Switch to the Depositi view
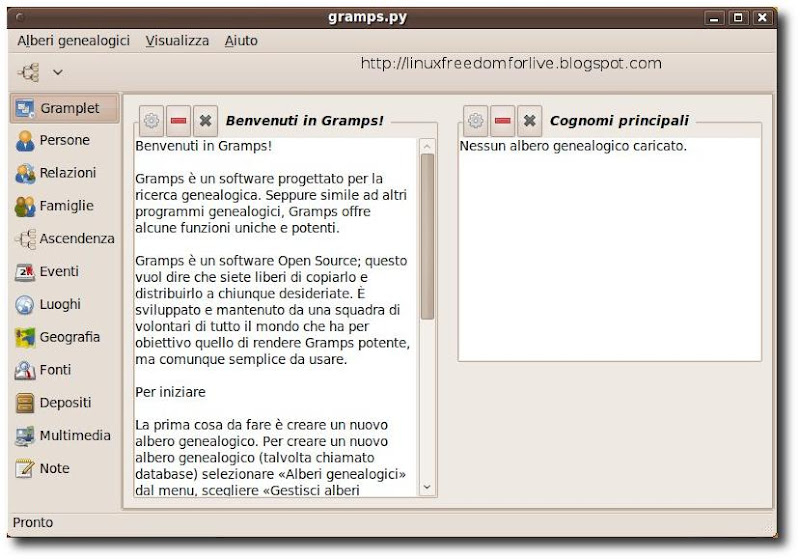800x560 pixels. tap(64, 403)
